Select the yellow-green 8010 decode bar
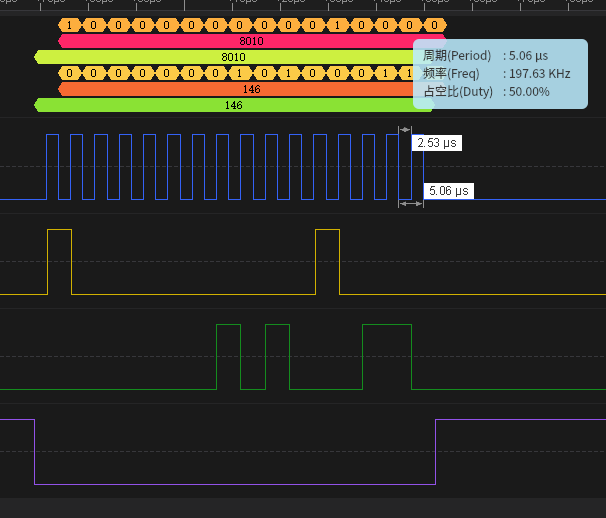 click(233, 57)
